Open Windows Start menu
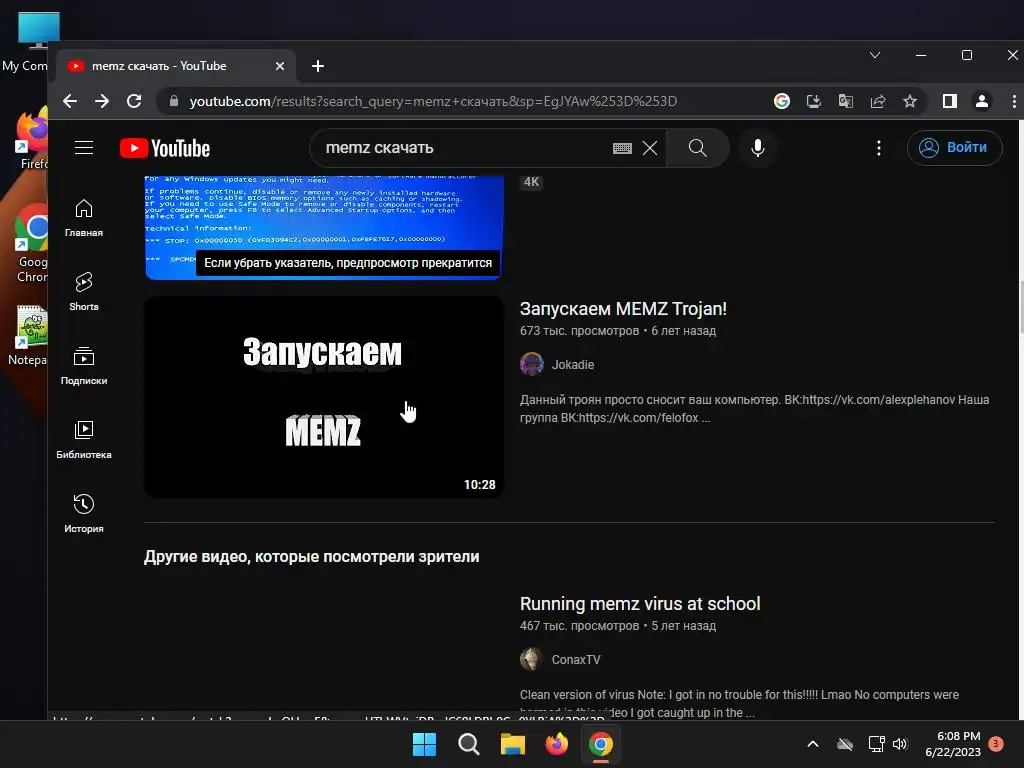1024x768 pixels. coord(424,744)
